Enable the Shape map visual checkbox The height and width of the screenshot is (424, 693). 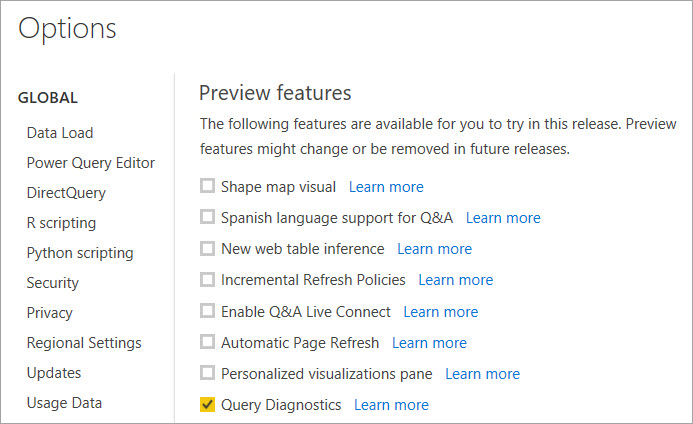tap(207, 187)
